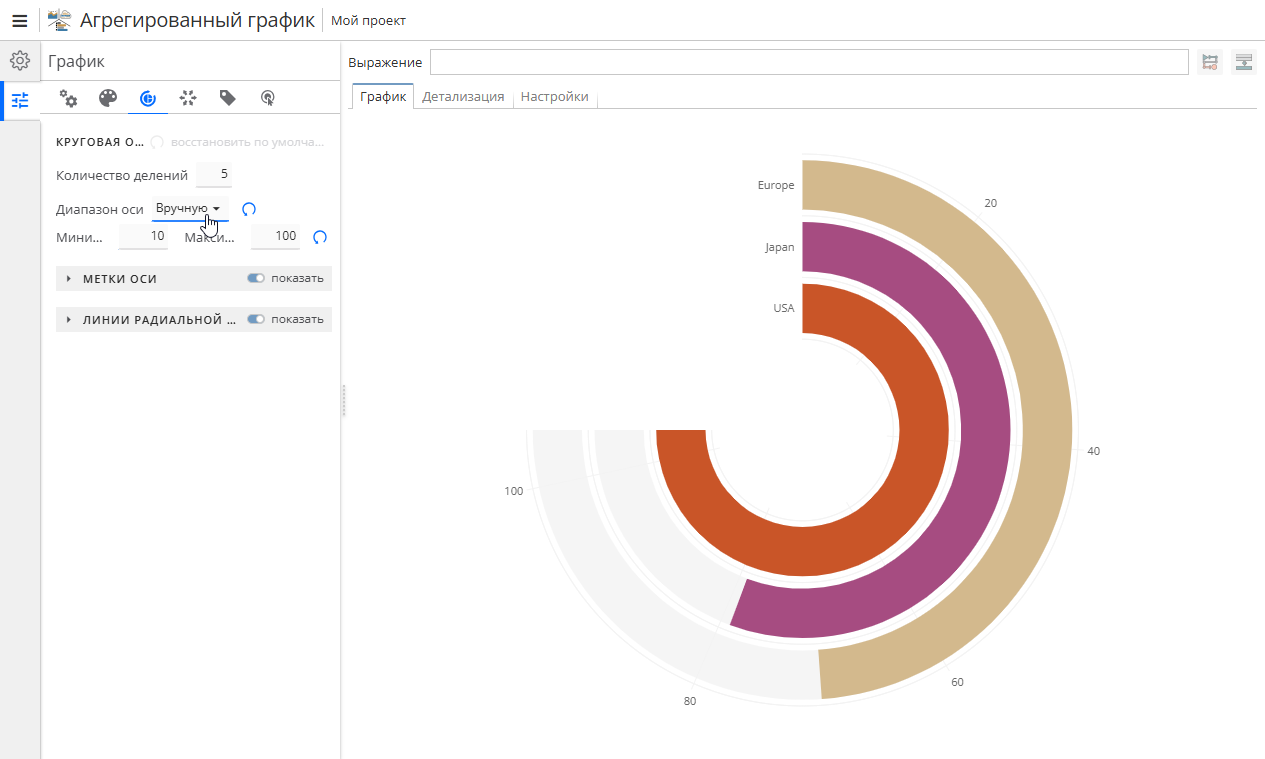Select the circular axis settings icon
This screenshot has height=759, width=1265.
pos(148,98)
